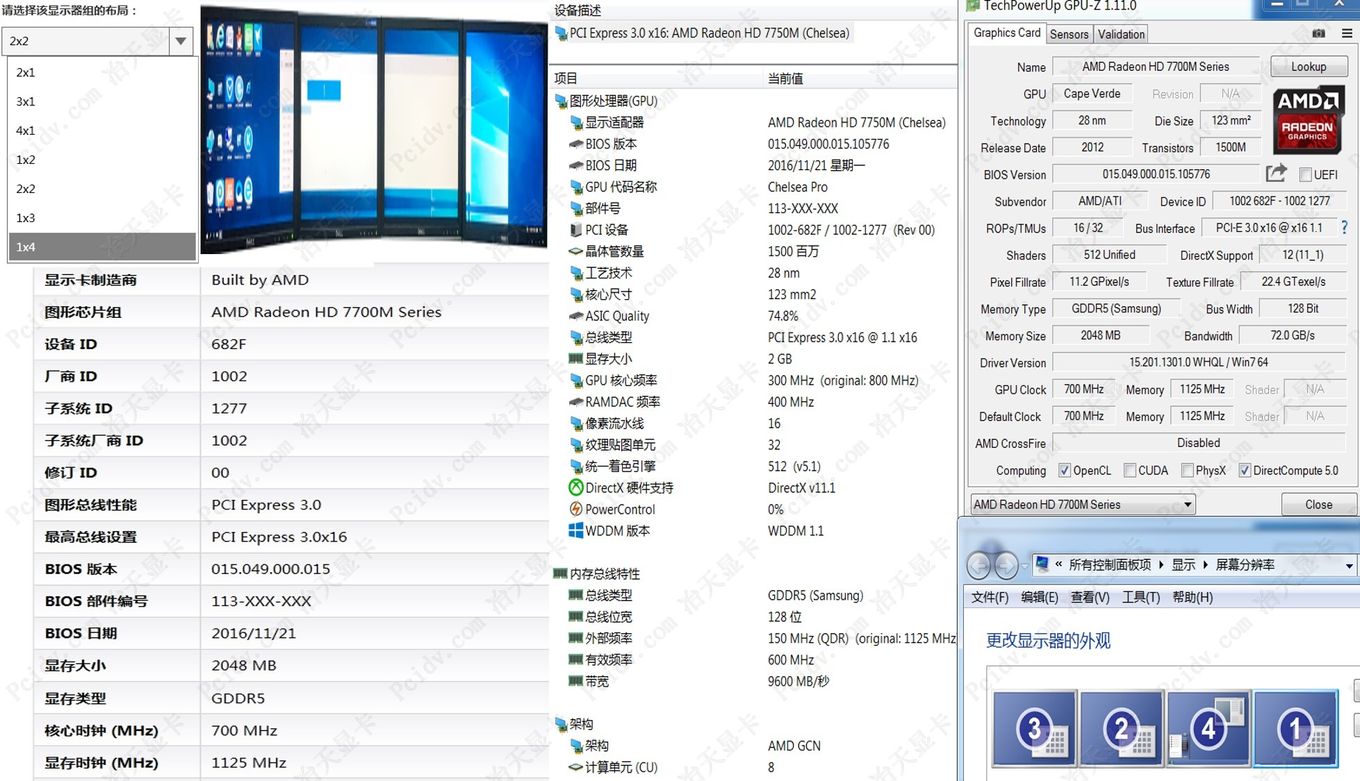1360x781 pixels.
Task: Choose the 3x1 layout option in the list
Action: click(102, 101)
